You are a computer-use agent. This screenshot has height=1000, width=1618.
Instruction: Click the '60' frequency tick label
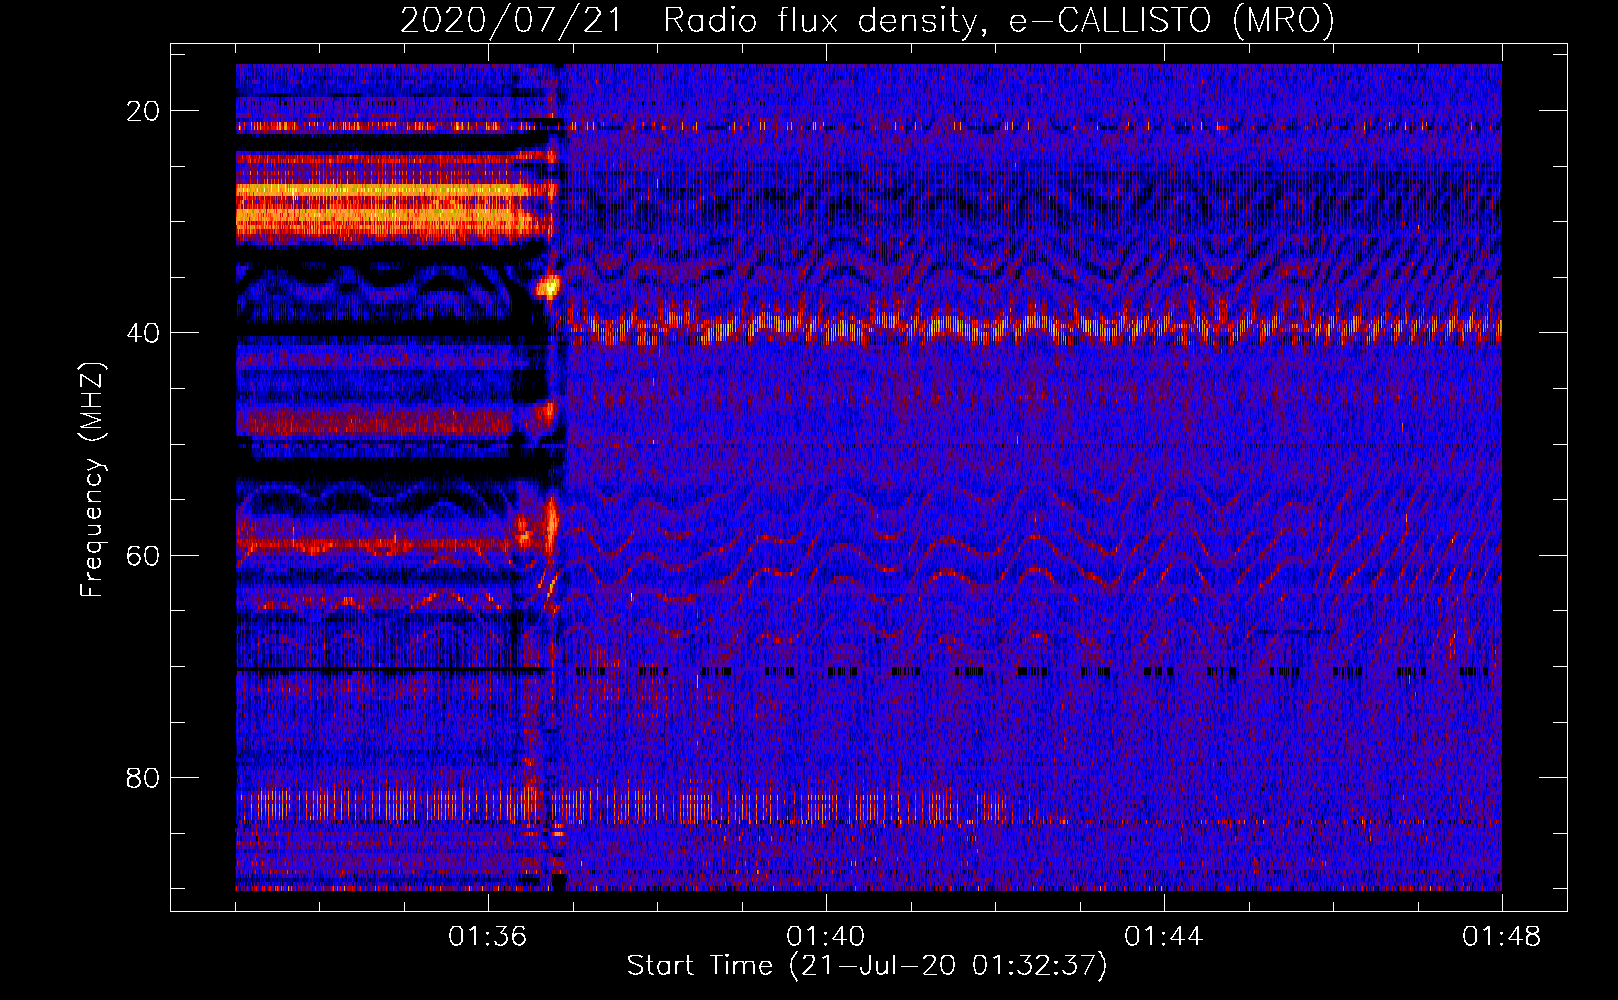point(143,555)
